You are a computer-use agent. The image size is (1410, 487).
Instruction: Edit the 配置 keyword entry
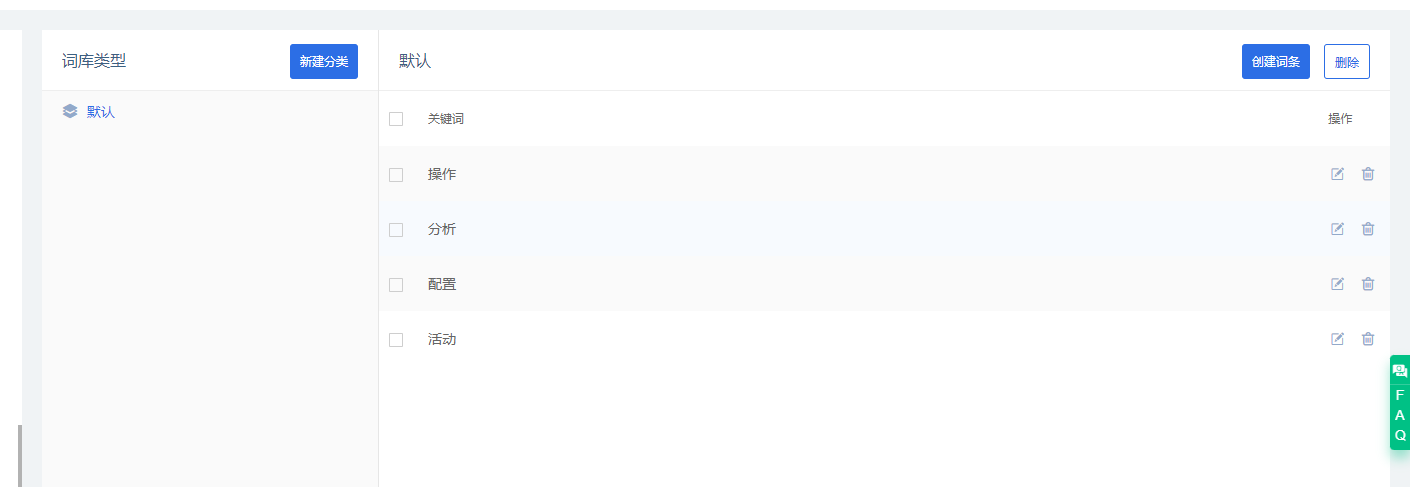click(x=1337, y=284)
